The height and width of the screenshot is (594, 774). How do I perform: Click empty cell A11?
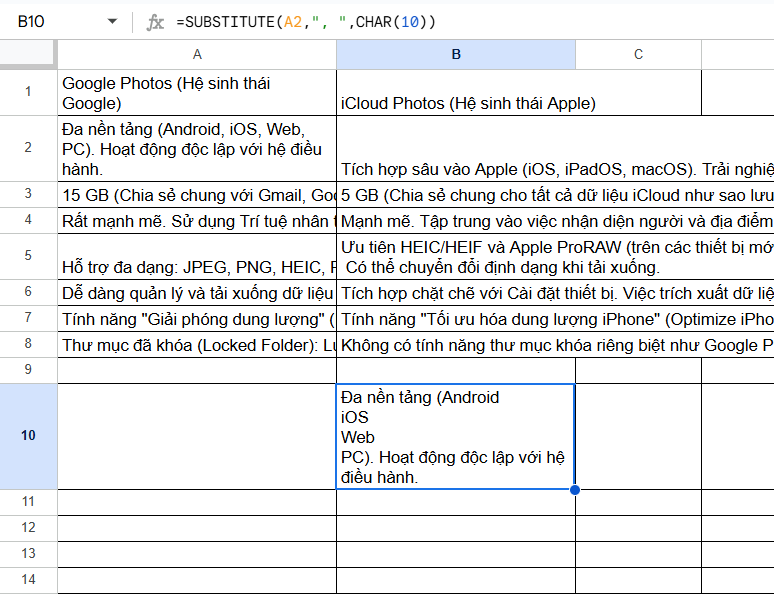click(x=197, y=503)
